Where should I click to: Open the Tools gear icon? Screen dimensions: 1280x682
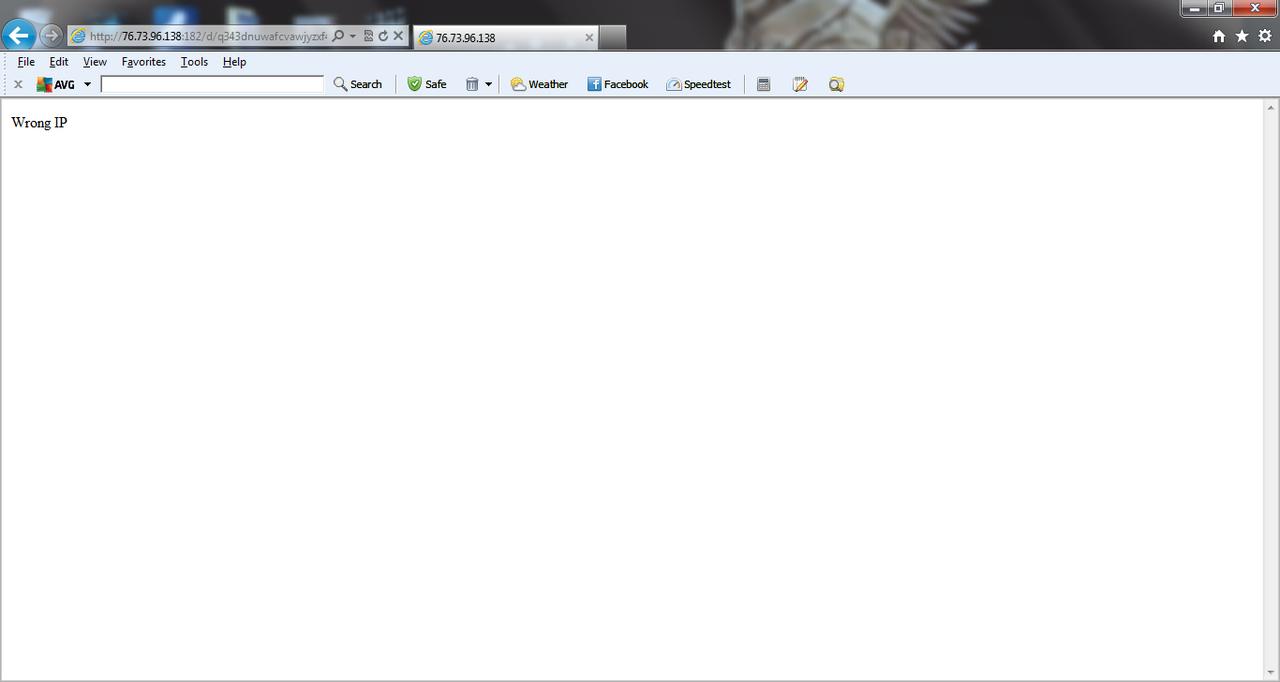[1265, 36]
